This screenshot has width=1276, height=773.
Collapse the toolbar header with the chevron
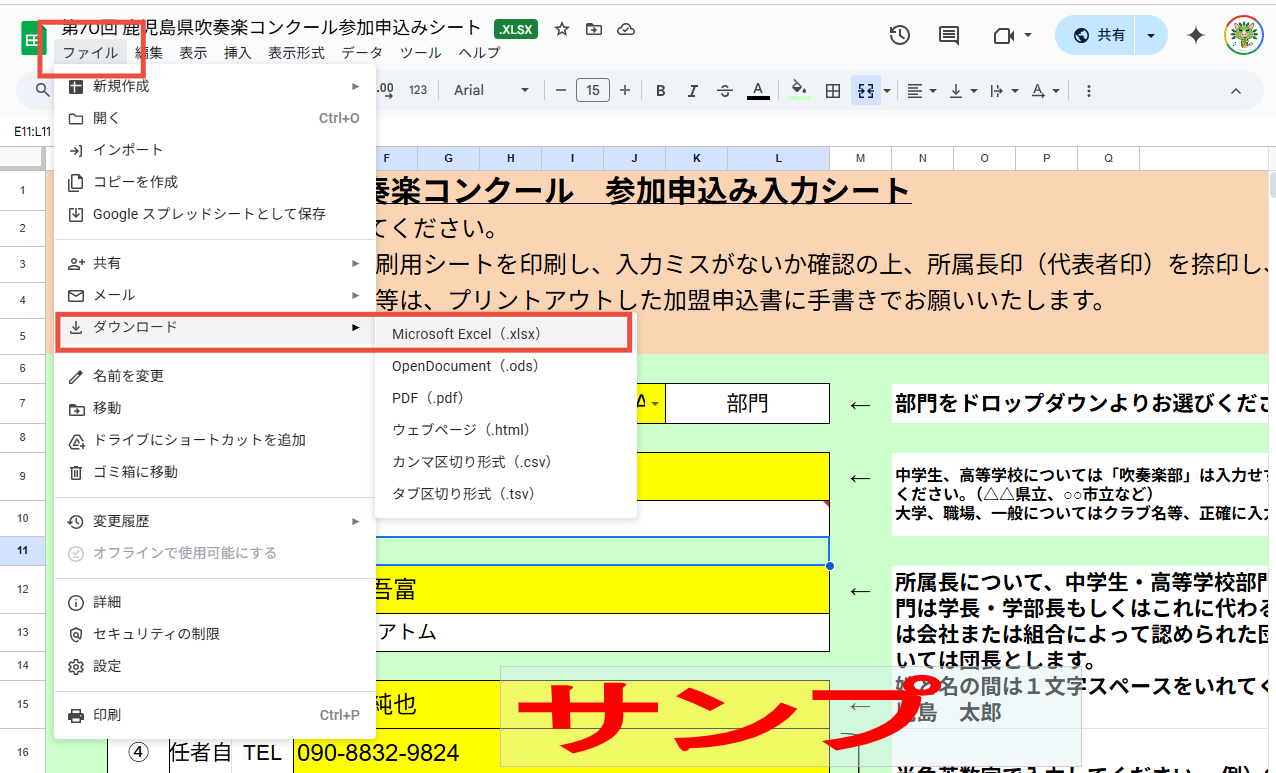[x=1235, y=91]
